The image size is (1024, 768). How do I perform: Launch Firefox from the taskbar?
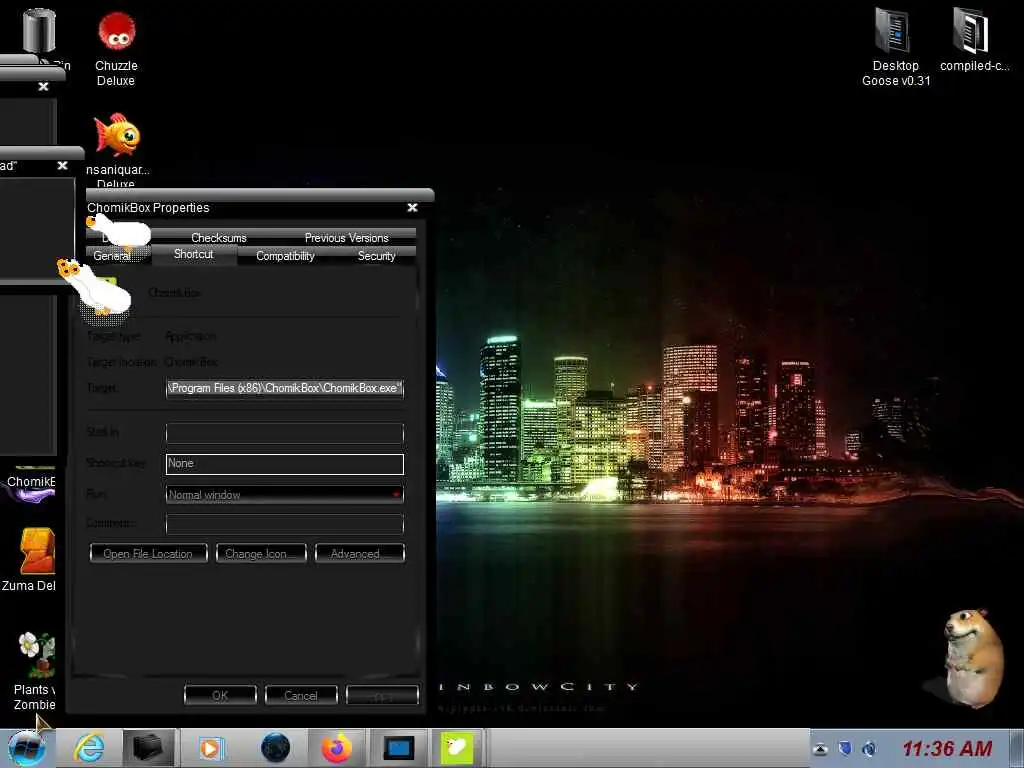[x=336, y=748]
